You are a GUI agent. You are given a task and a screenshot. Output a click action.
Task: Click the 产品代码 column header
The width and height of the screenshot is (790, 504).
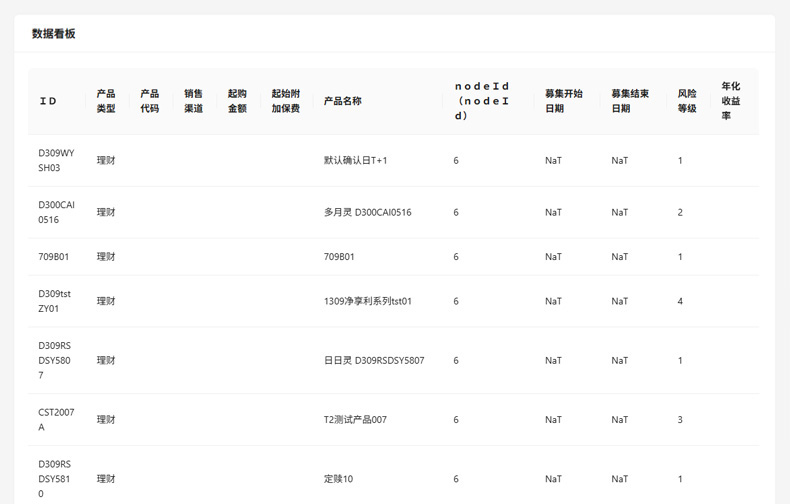149,101
